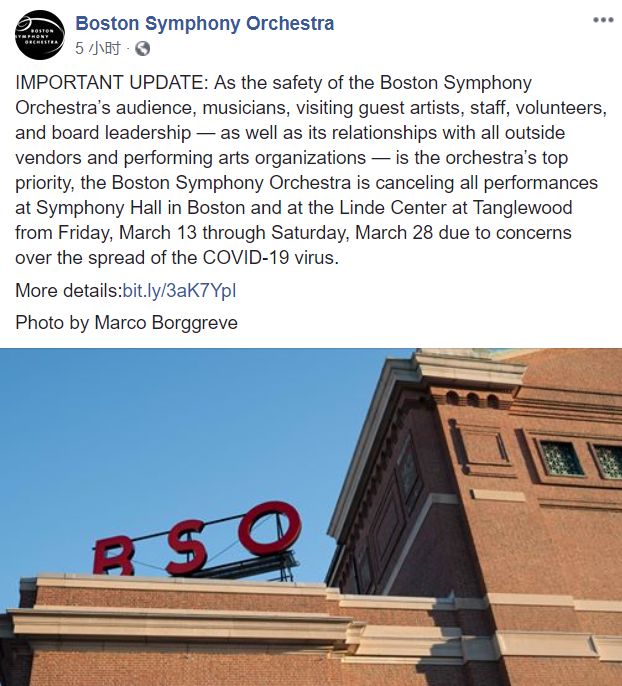Click the IMPORTANT UPDATE opening text
The width and height of the screenshot is (622, 686).
[x=112, y=83]
